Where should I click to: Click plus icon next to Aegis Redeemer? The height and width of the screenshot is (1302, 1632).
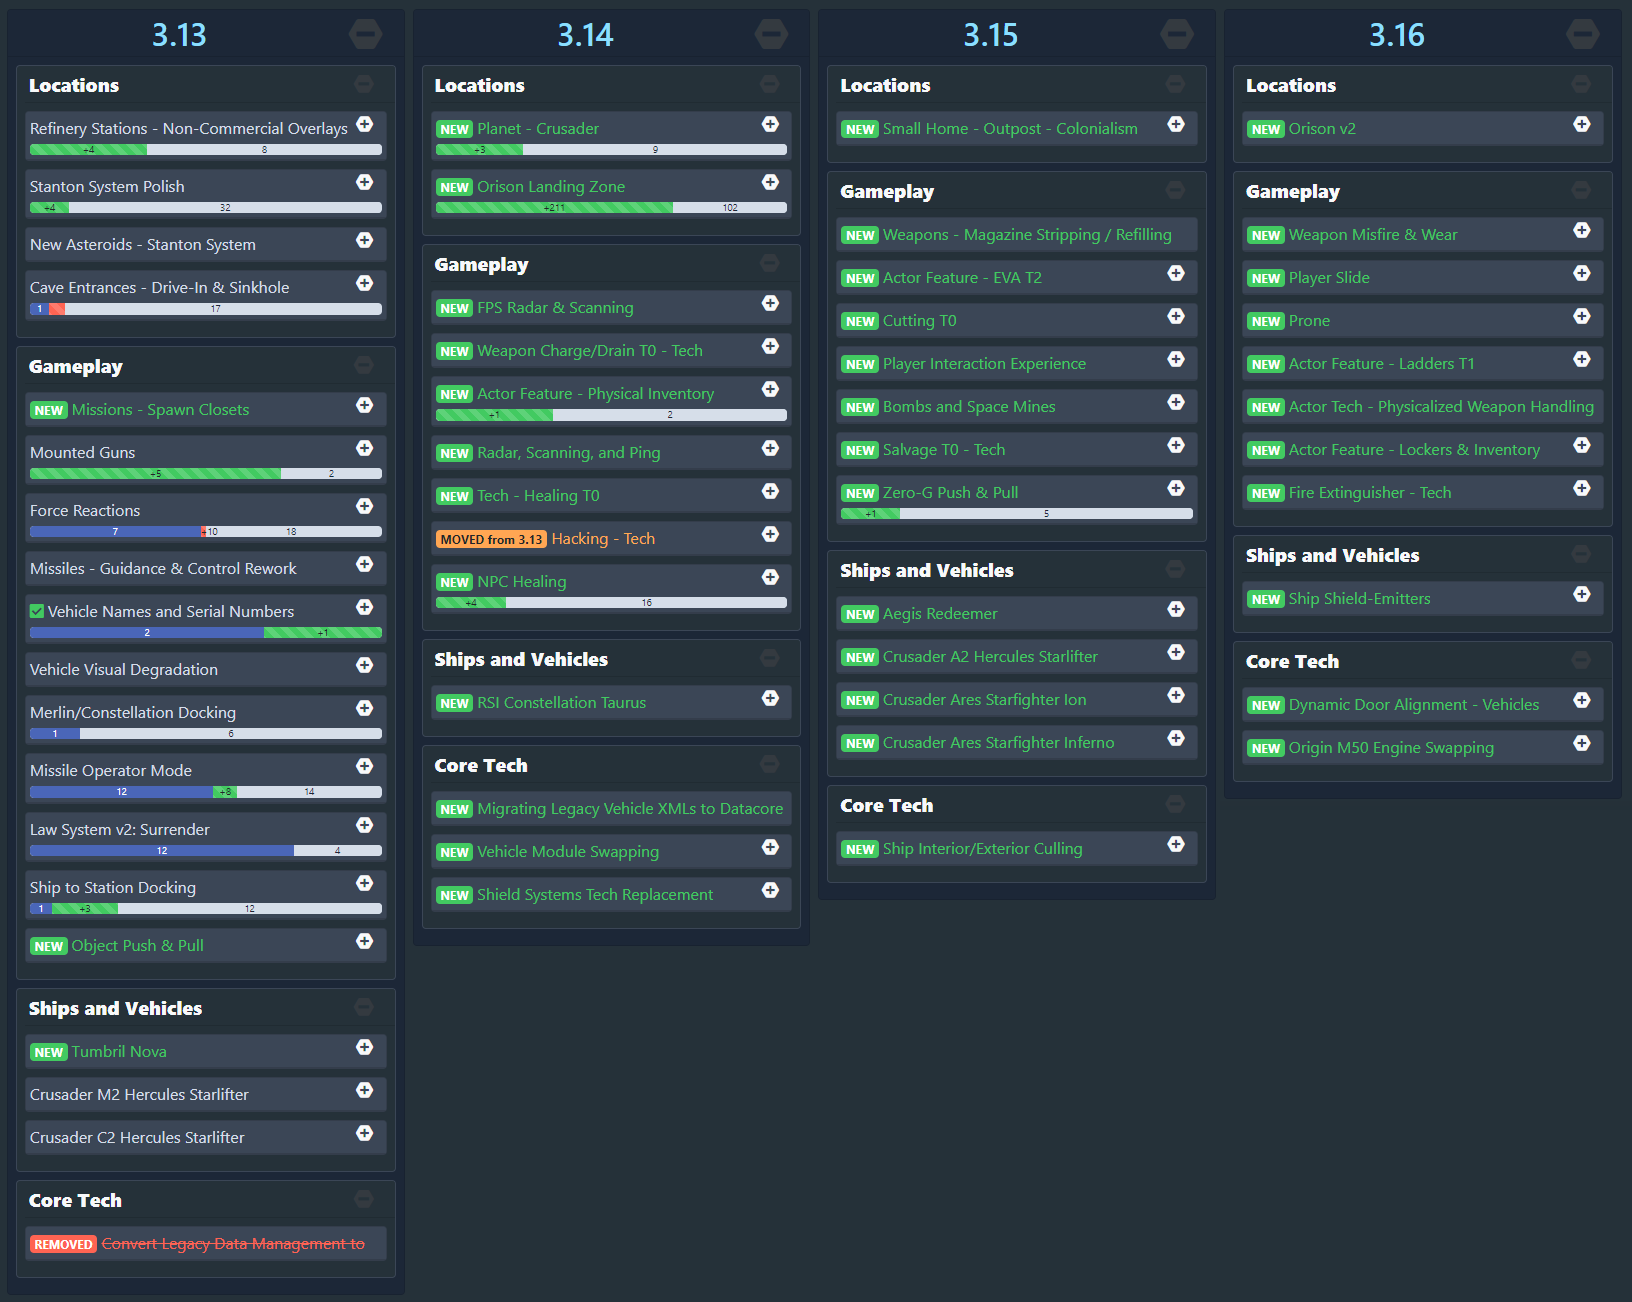coord(1176,609)
